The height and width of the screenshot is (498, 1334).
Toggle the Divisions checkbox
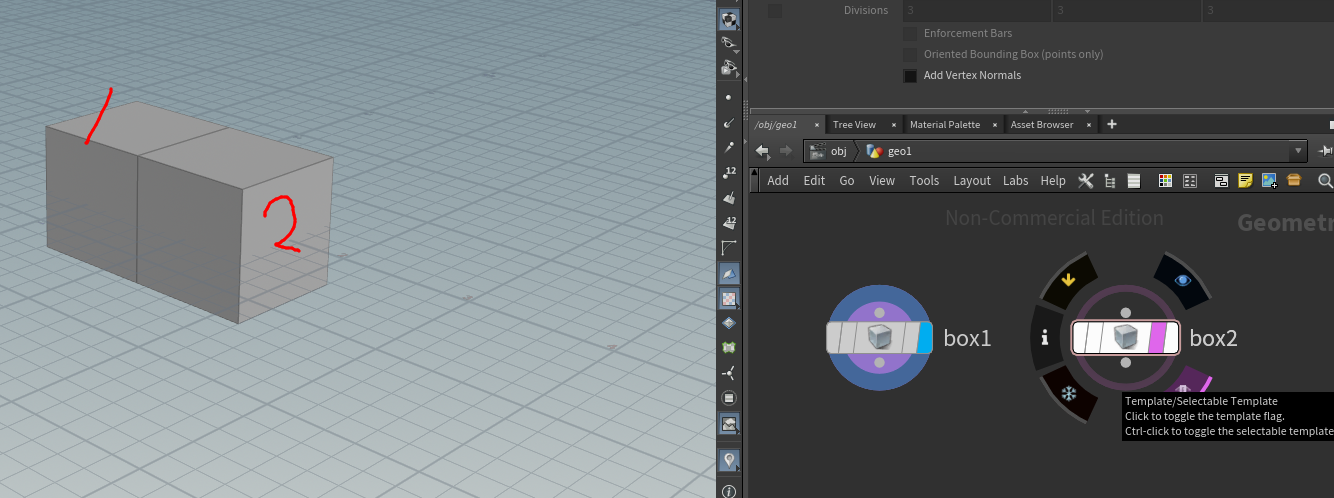775,10
